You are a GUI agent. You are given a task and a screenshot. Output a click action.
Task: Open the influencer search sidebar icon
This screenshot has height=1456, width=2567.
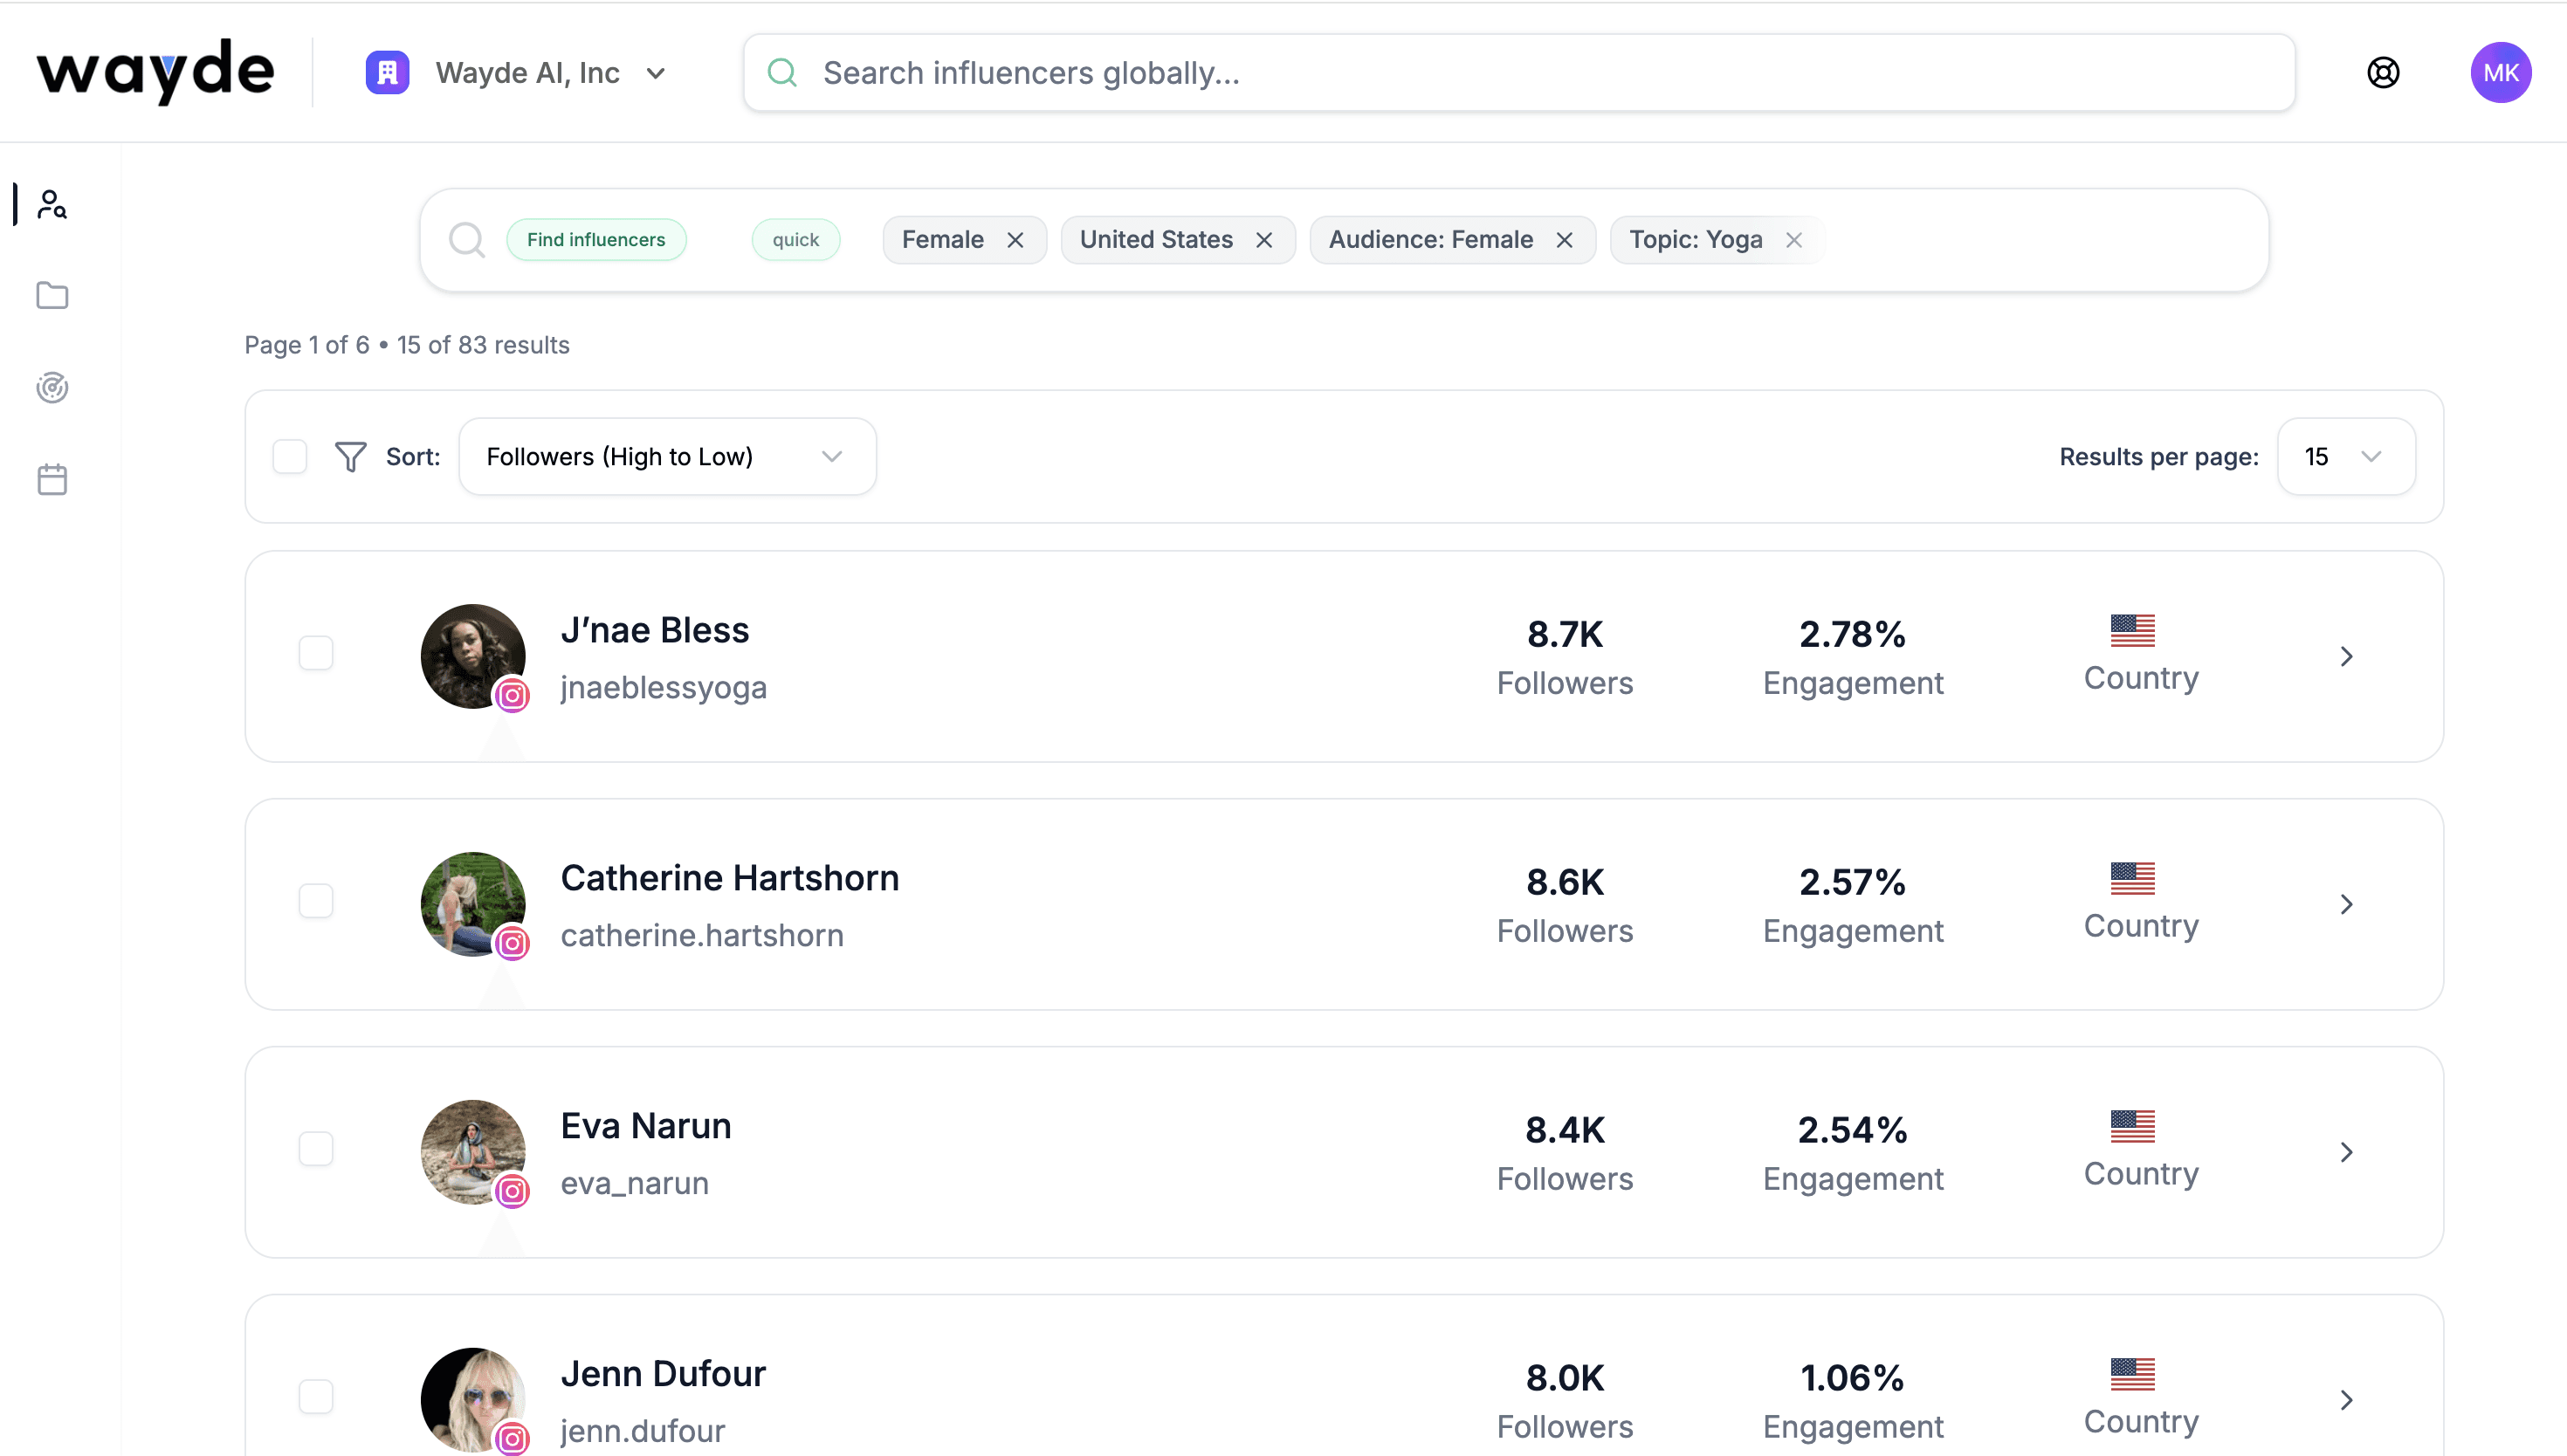click(52, 204)
